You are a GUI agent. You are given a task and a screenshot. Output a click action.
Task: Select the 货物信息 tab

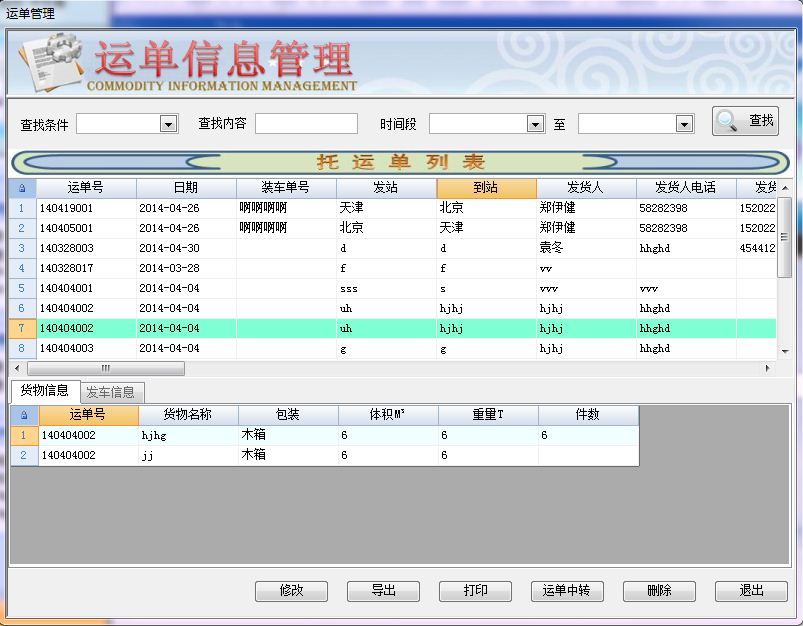coord(44,391)
